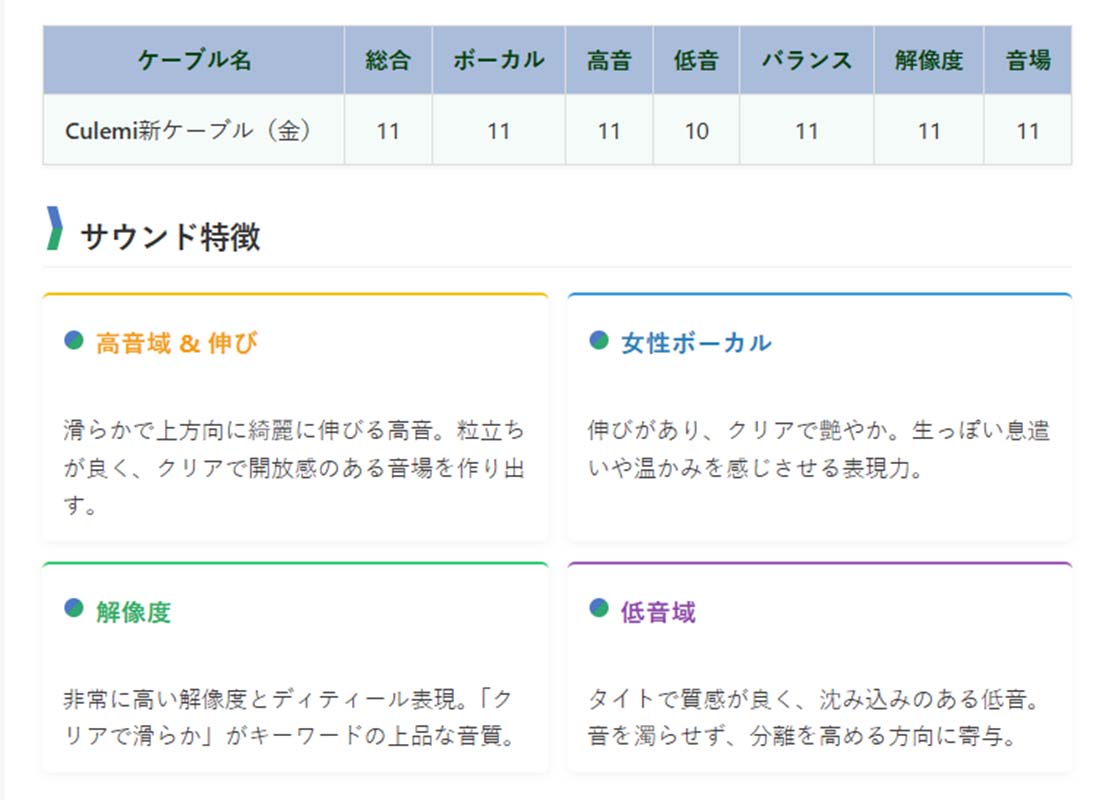The height and width of the screenshot is (800, 1106).
Task: Click the ケーブル名 column header
Action: (x=194, y=60)
